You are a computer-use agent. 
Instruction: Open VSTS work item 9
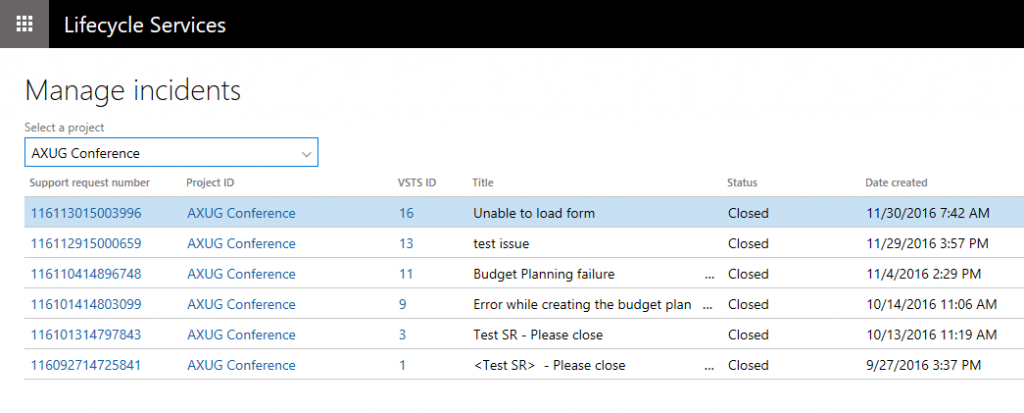pos(402,304)
